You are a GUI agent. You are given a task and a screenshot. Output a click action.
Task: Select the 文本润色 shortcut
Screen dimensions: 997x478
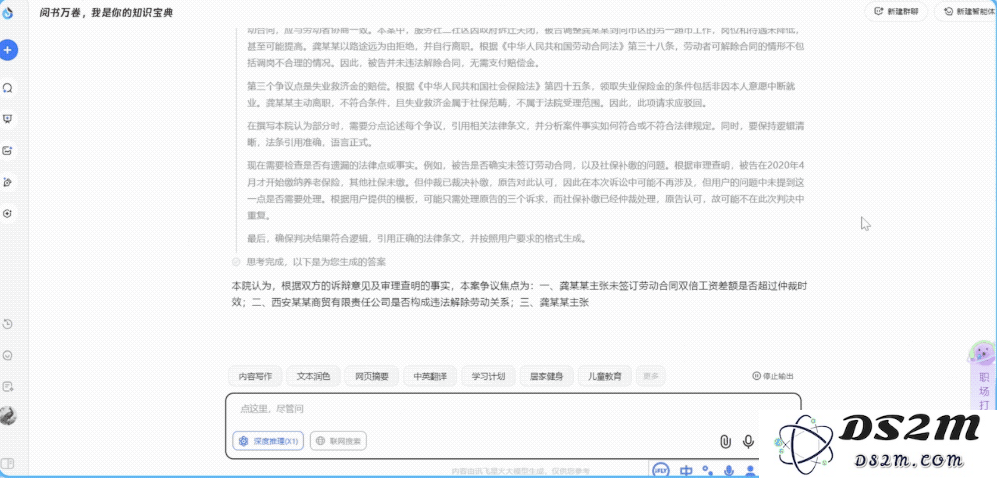pyautogui.click(x=313, y=376)
